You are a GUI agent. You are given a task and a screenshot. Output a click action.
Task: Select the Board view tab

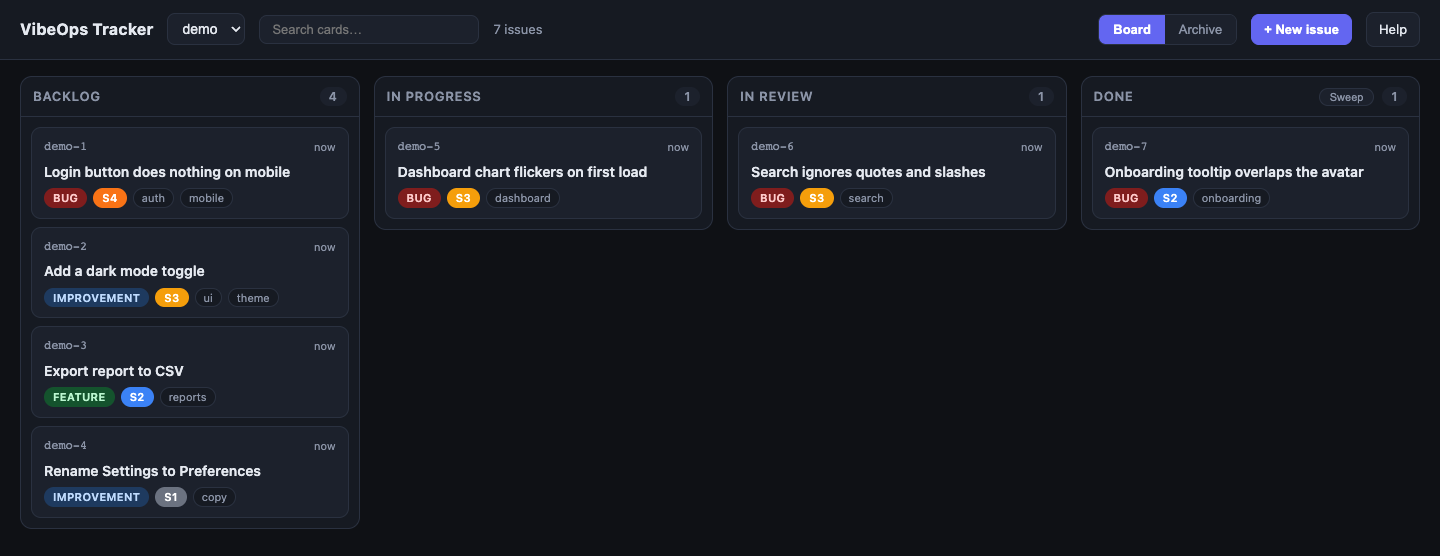pyautogui.click(x=1132, y=29)
